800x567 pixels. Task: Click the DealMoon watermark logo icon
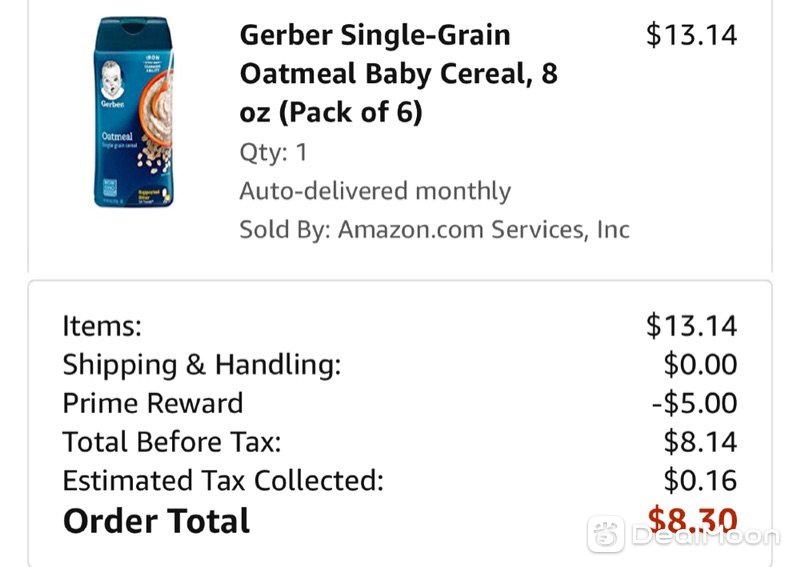606,534
